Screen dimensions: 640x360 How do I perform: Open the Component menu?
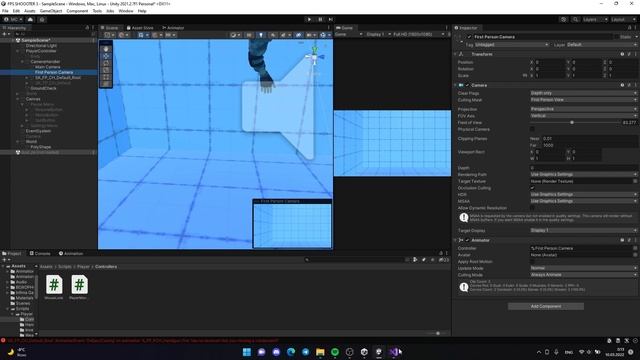coord(77,11)
